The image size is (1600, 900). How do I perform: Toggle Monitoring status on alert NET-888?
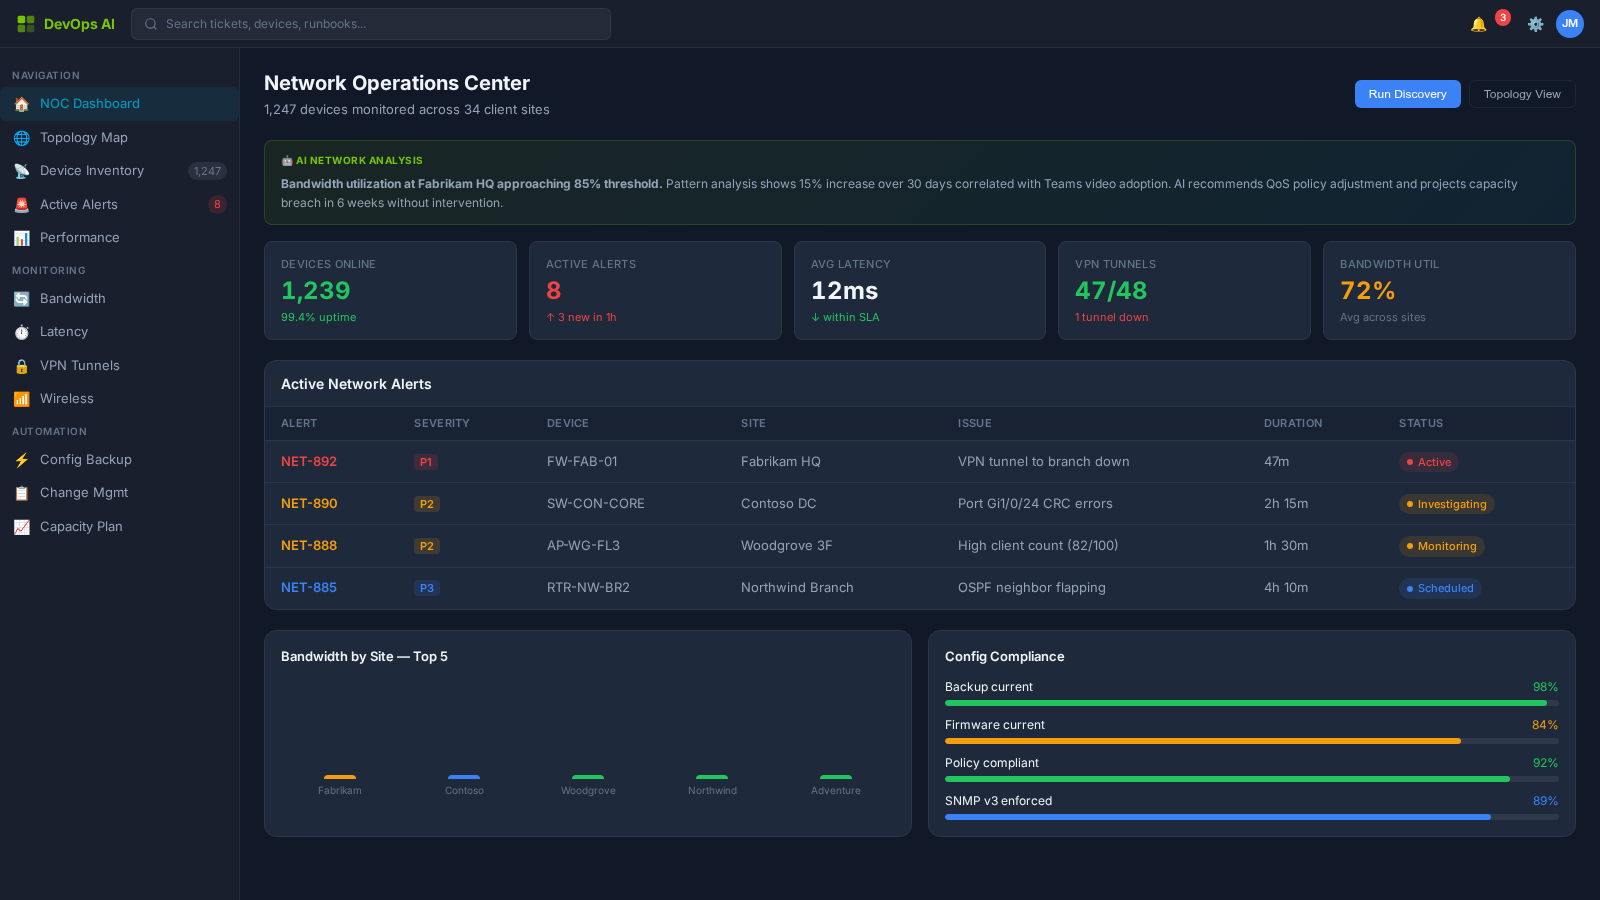pos(1441,546)
